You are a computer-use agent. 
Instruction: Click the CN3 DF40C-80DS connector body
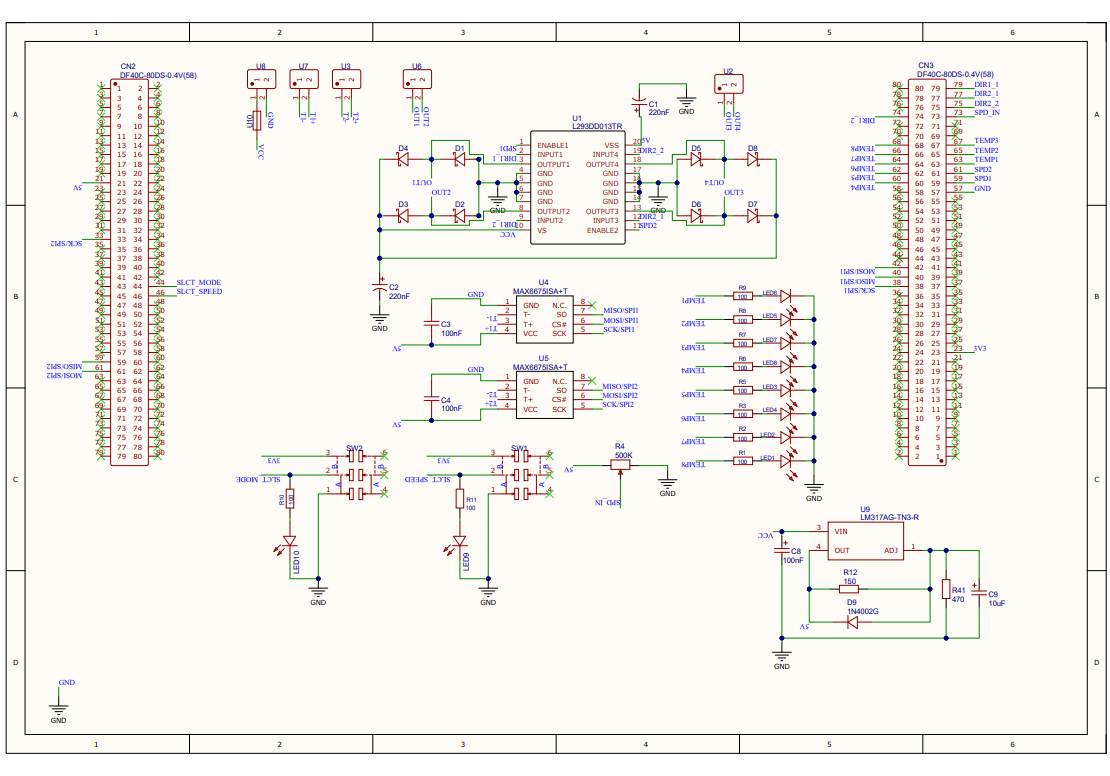pyautogui.click(x=927, y=271)
